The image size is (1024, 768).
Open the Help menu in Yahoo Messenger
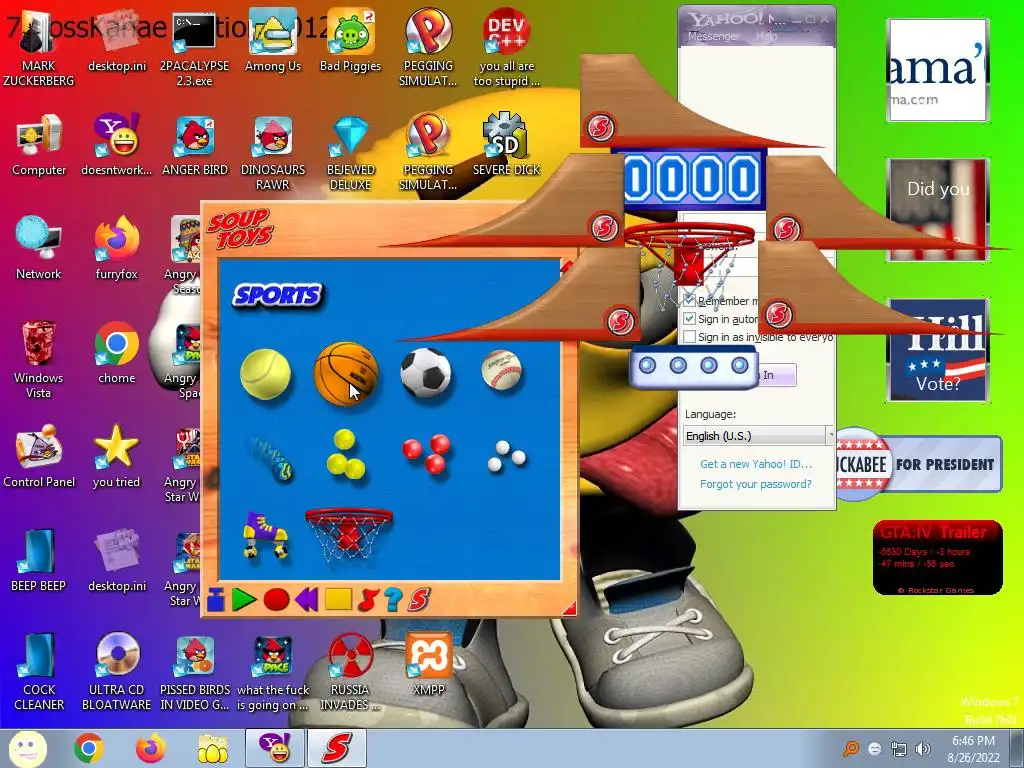coord(767,37)
